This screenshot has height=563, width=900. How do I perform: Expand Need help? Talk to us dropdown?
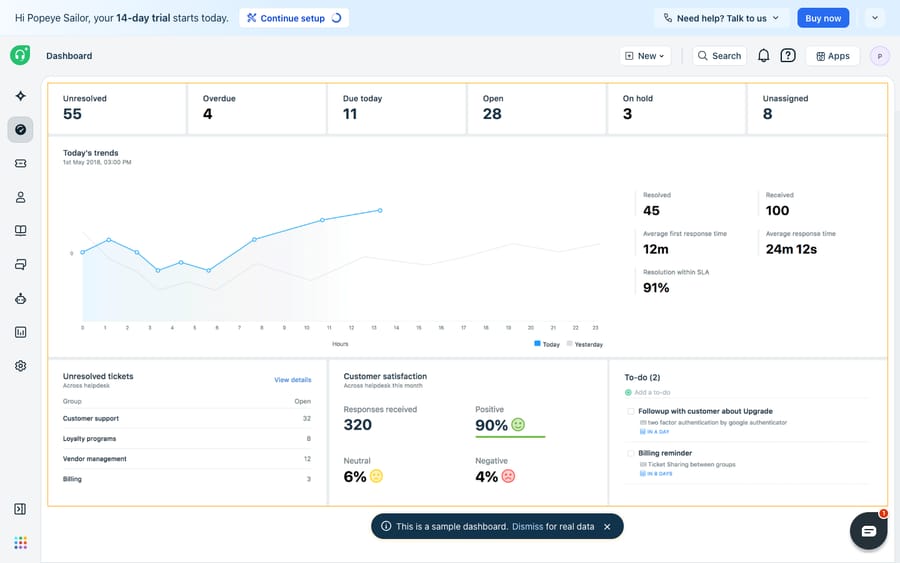722,18
